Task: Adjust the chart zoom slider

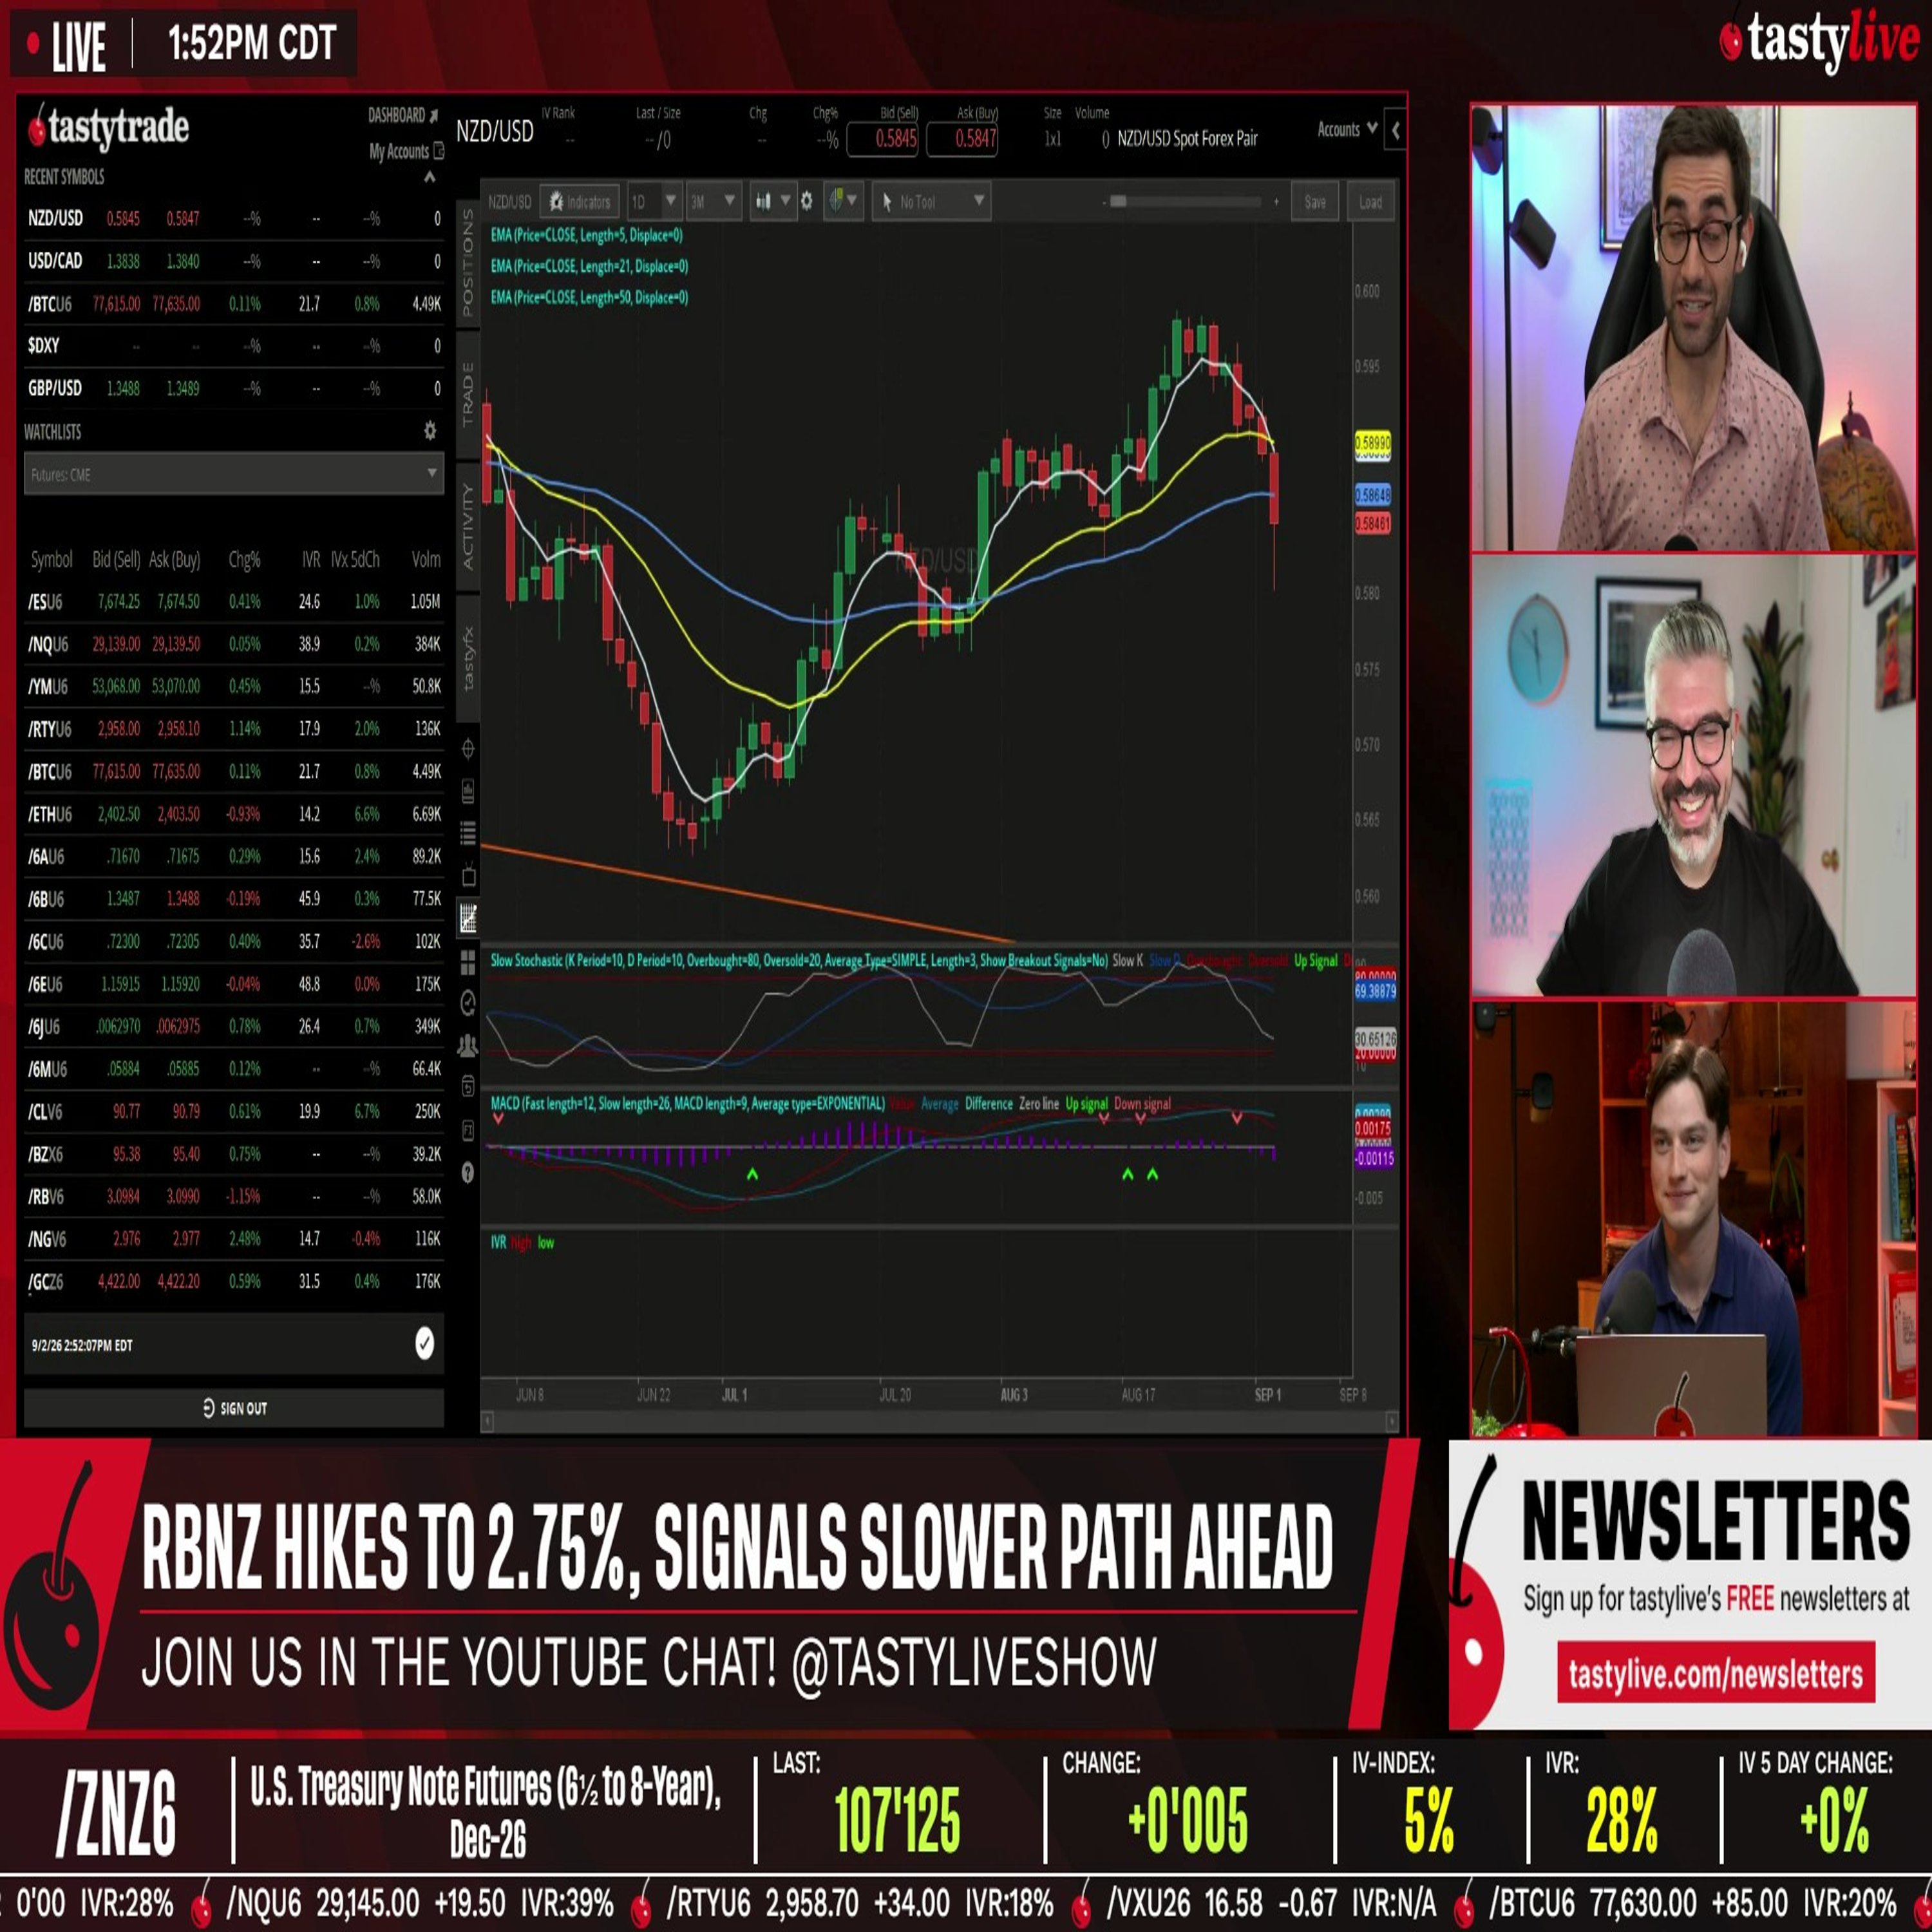Action: tap(1189, 202)
